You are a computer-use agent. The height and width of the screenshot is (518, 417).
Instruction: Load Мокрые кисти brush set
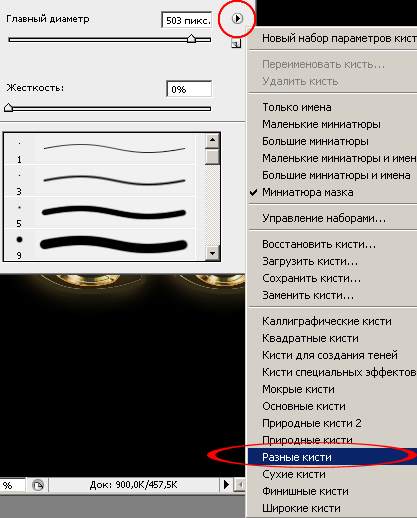coord(333,389)
